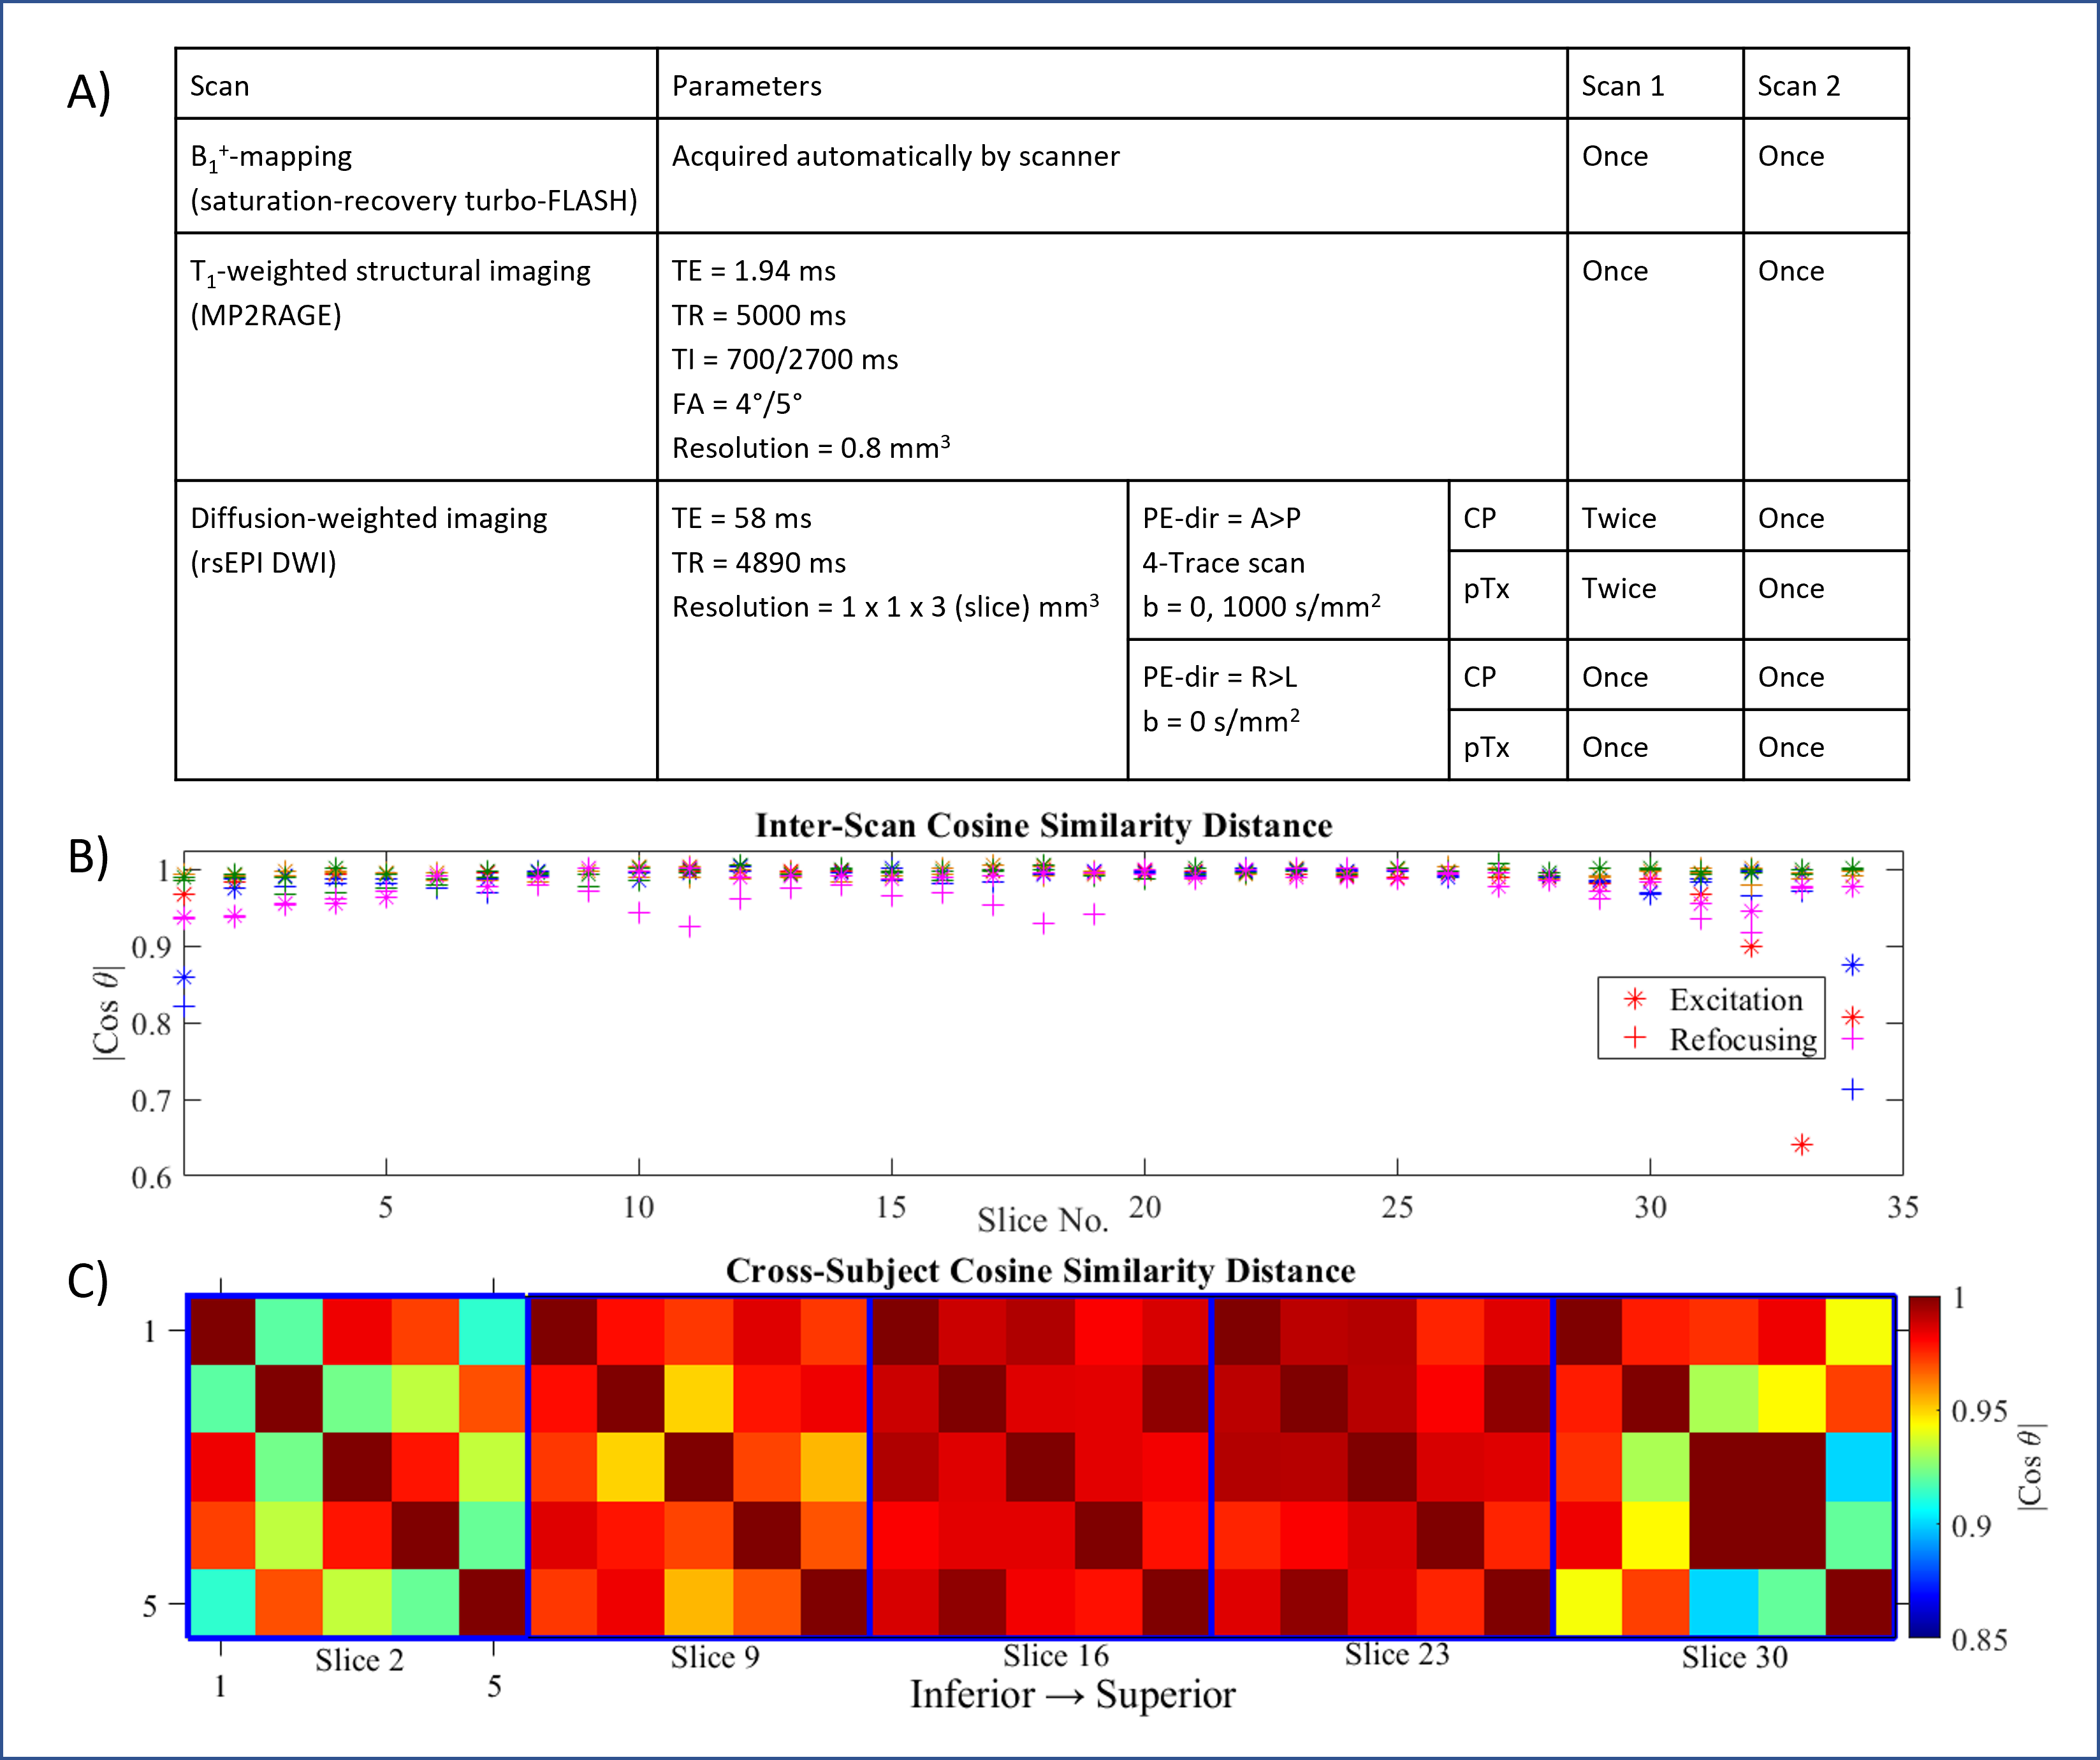Click the magenta plus marker at slice 11
The height and width of the screenshot is (1760, 2100).
(689, 927)
